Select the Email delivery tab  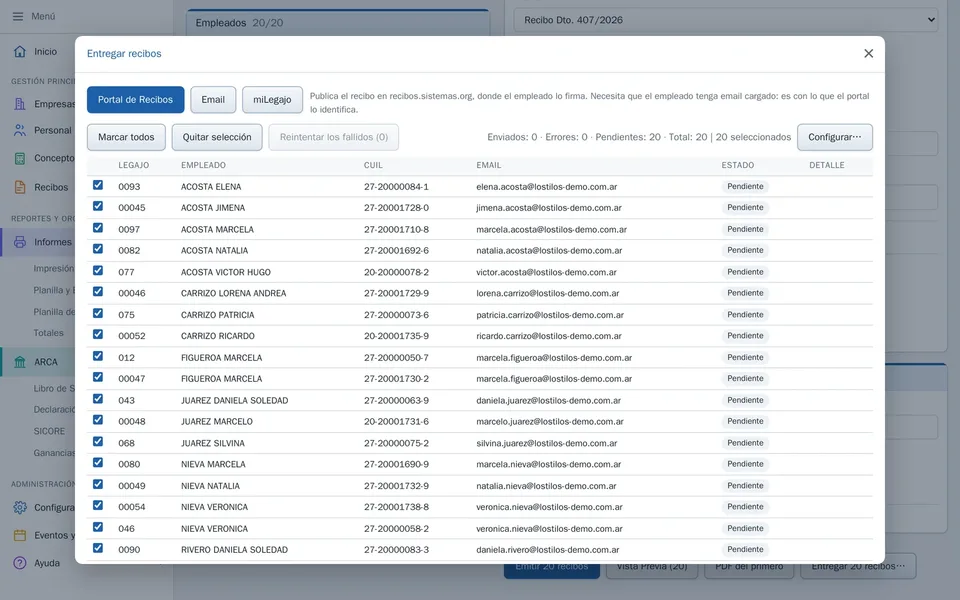(213, 100)
